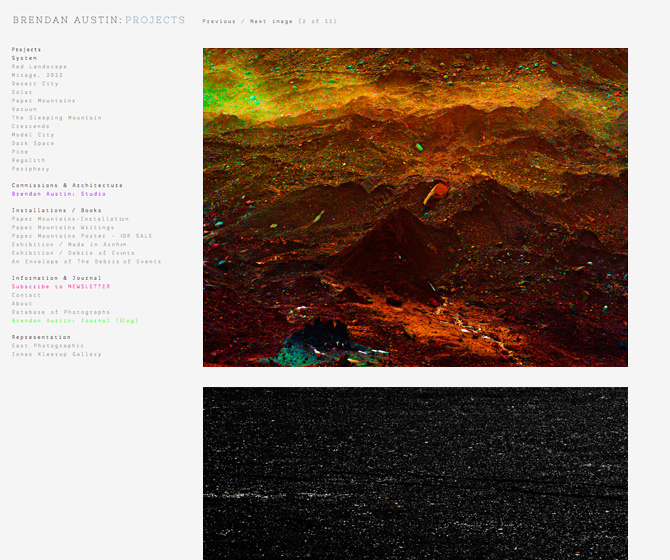
Task: Open the Regolith project
Action: tap(29, 160)
